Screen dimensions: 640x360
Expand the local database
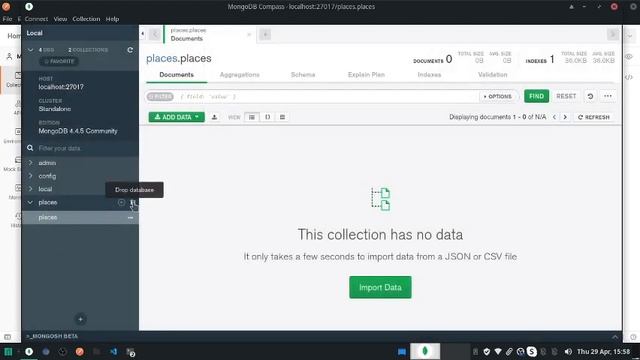[31, 189]
